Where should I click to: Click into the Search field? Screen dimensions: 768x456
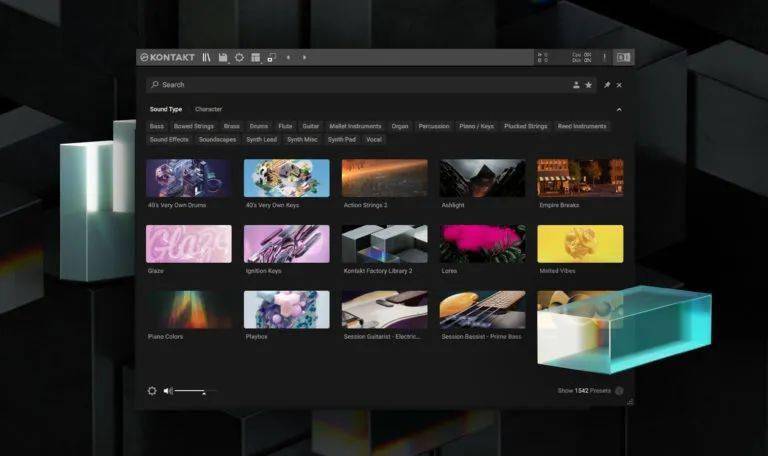point(371,85)
